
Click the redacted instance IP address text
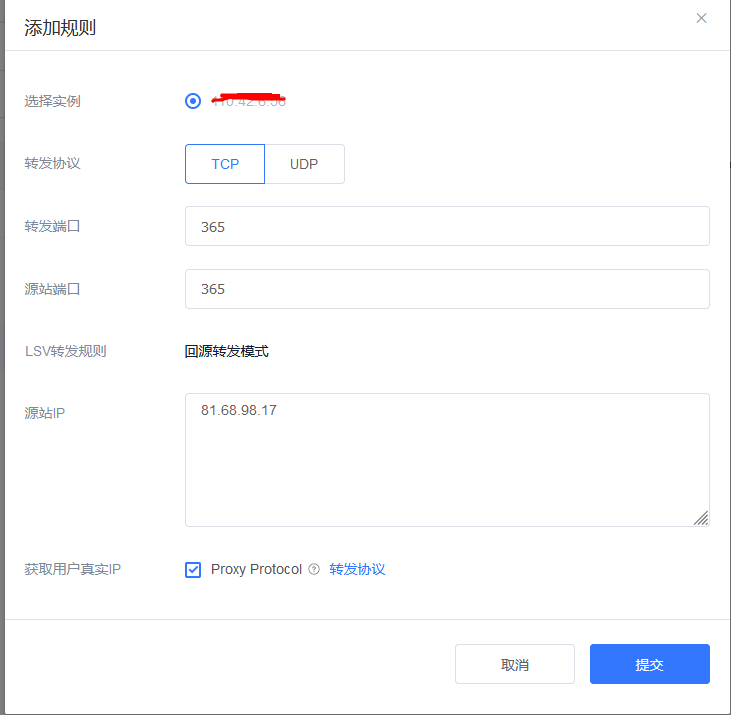[249, 101]
